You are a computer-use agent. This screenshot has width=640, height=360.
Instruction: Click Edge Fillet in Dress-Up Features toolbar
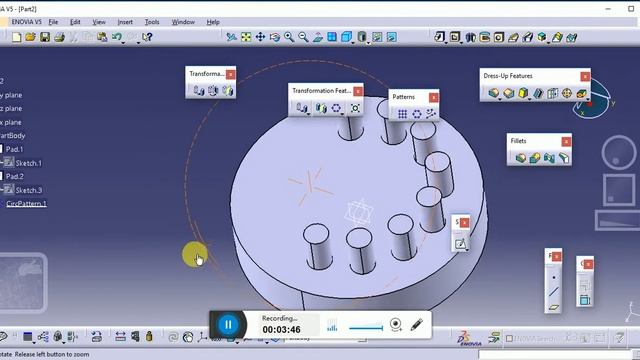(x=493, y=93)
